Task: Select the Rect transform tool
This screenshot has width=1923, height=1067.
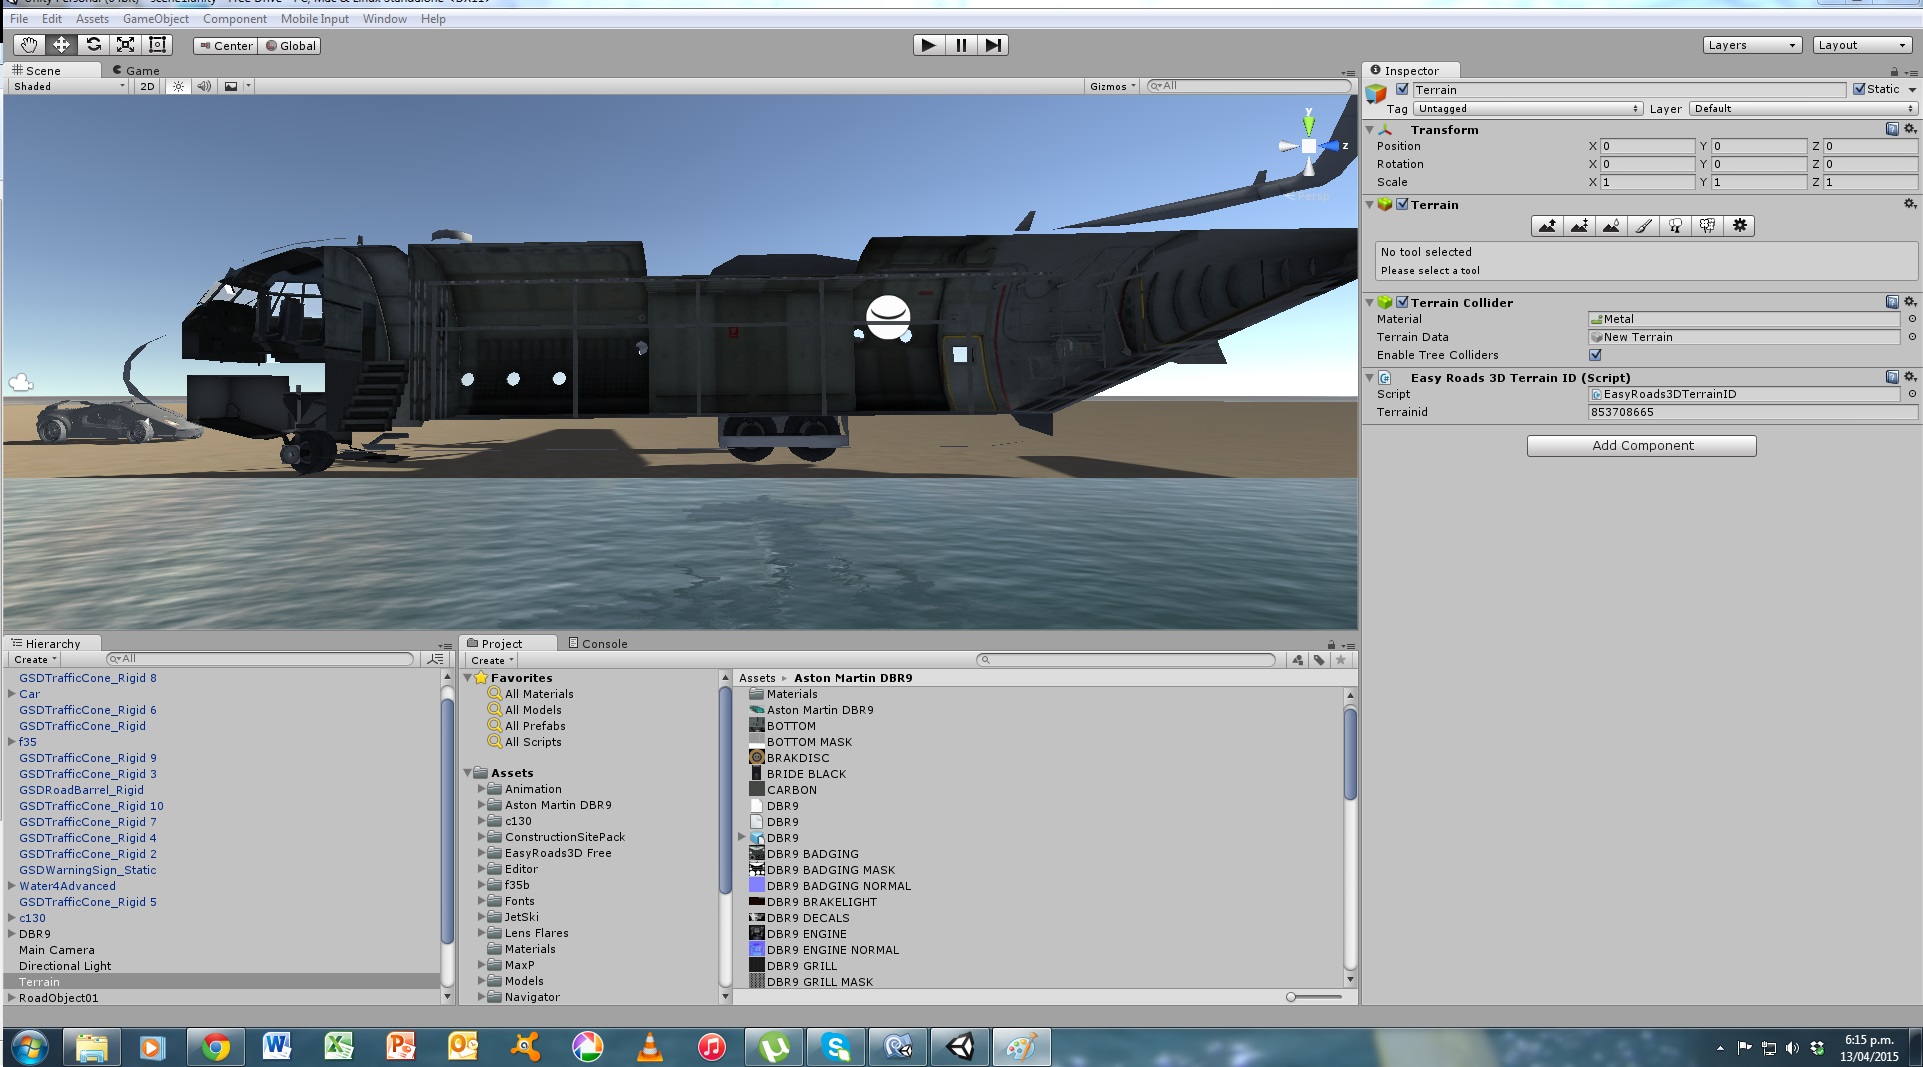Action: coord(157,45)
